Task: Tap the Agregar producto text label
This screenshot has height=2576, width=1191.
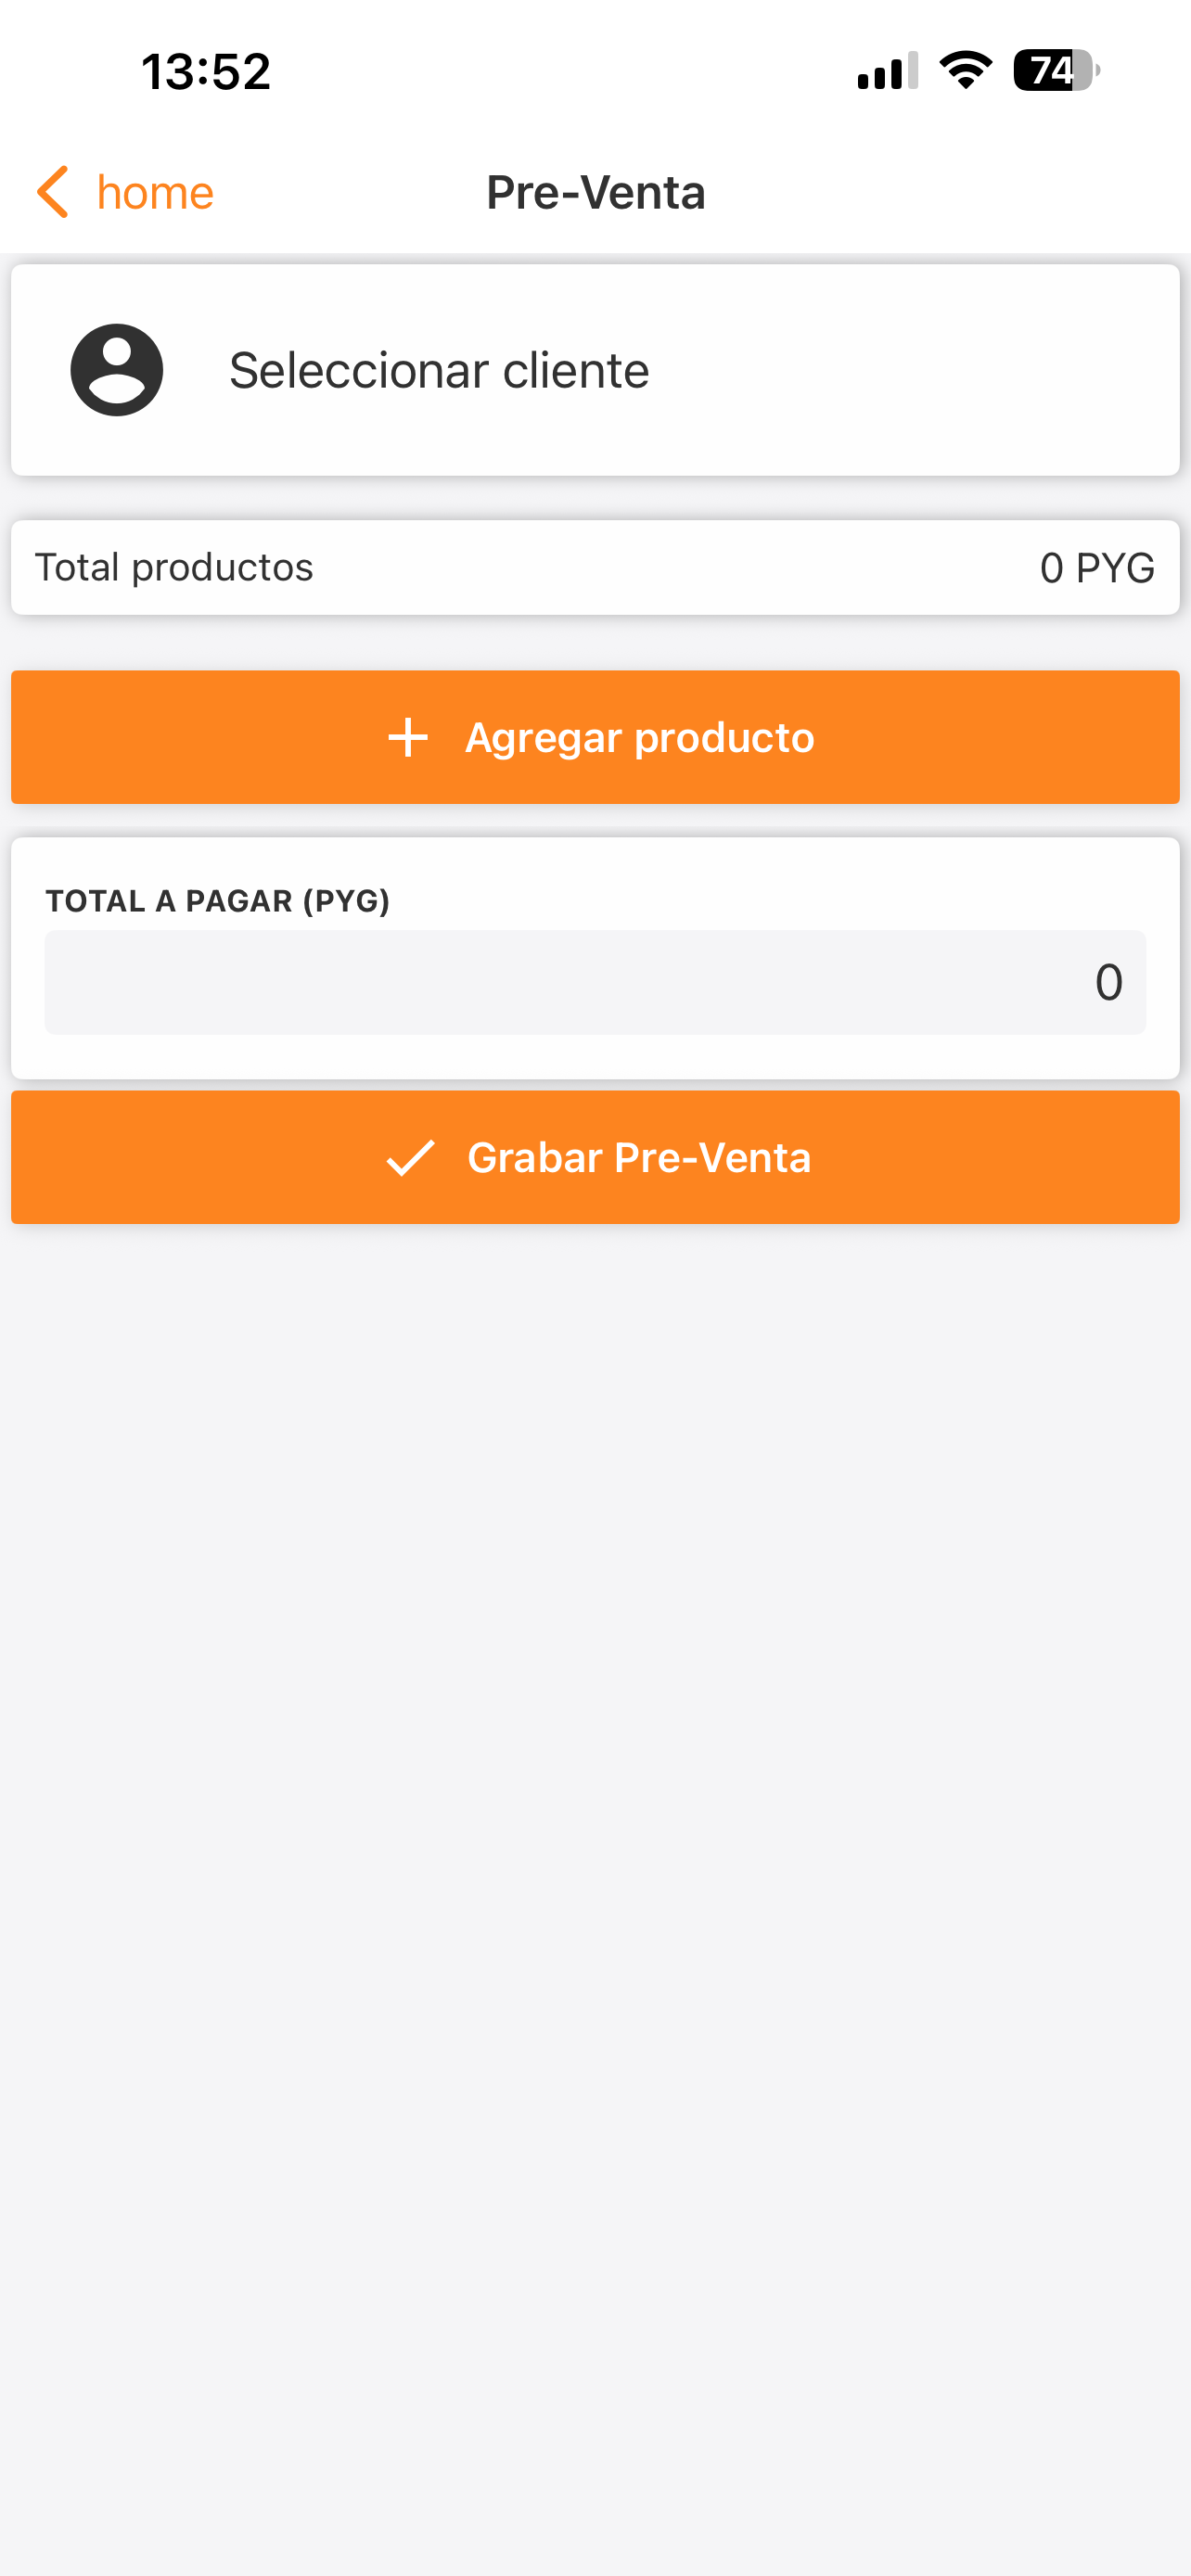Action: (640, 738)
